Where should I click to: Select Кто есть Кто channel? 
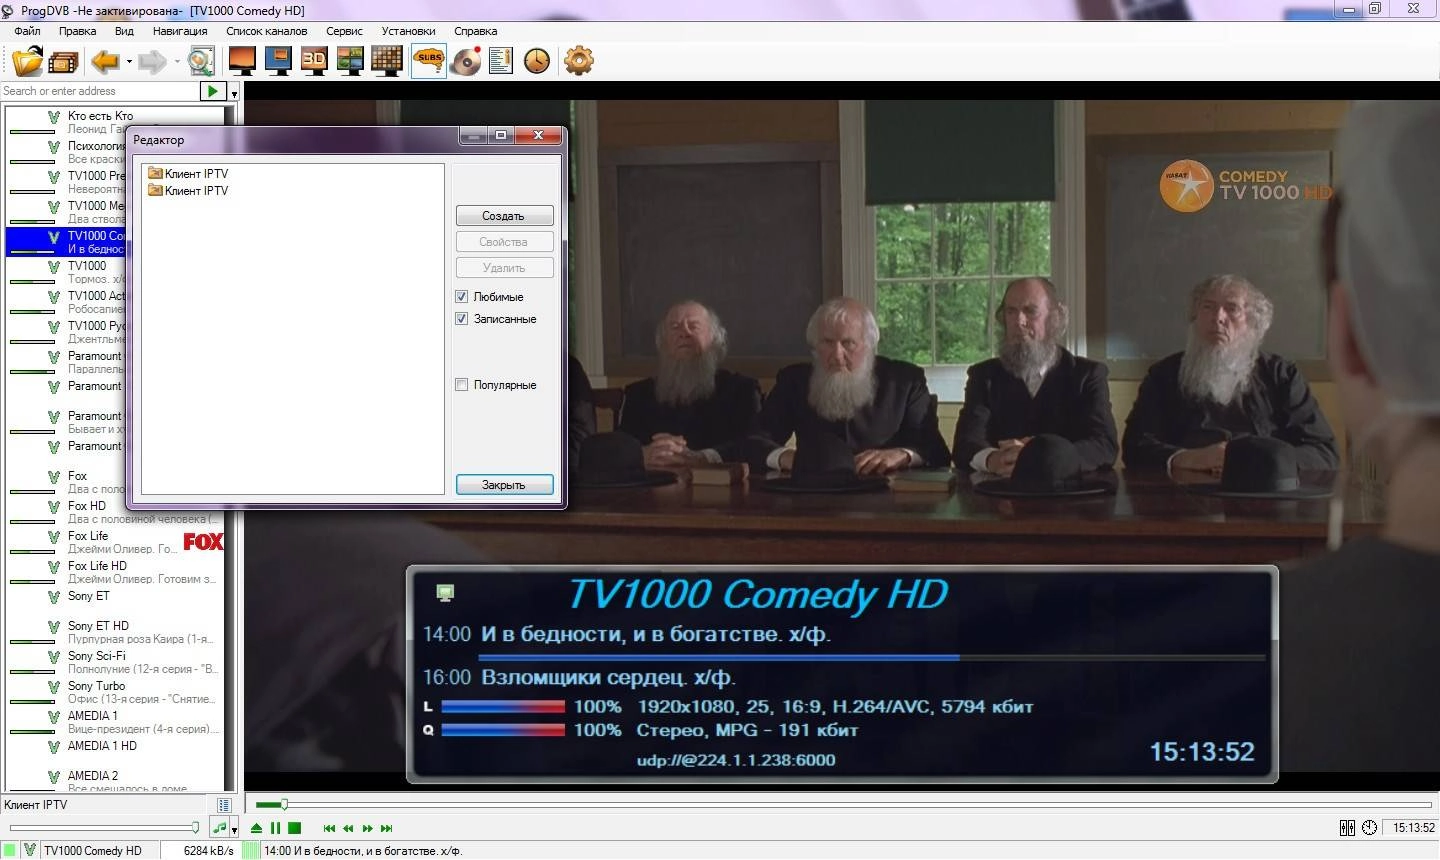coord(115,122)
